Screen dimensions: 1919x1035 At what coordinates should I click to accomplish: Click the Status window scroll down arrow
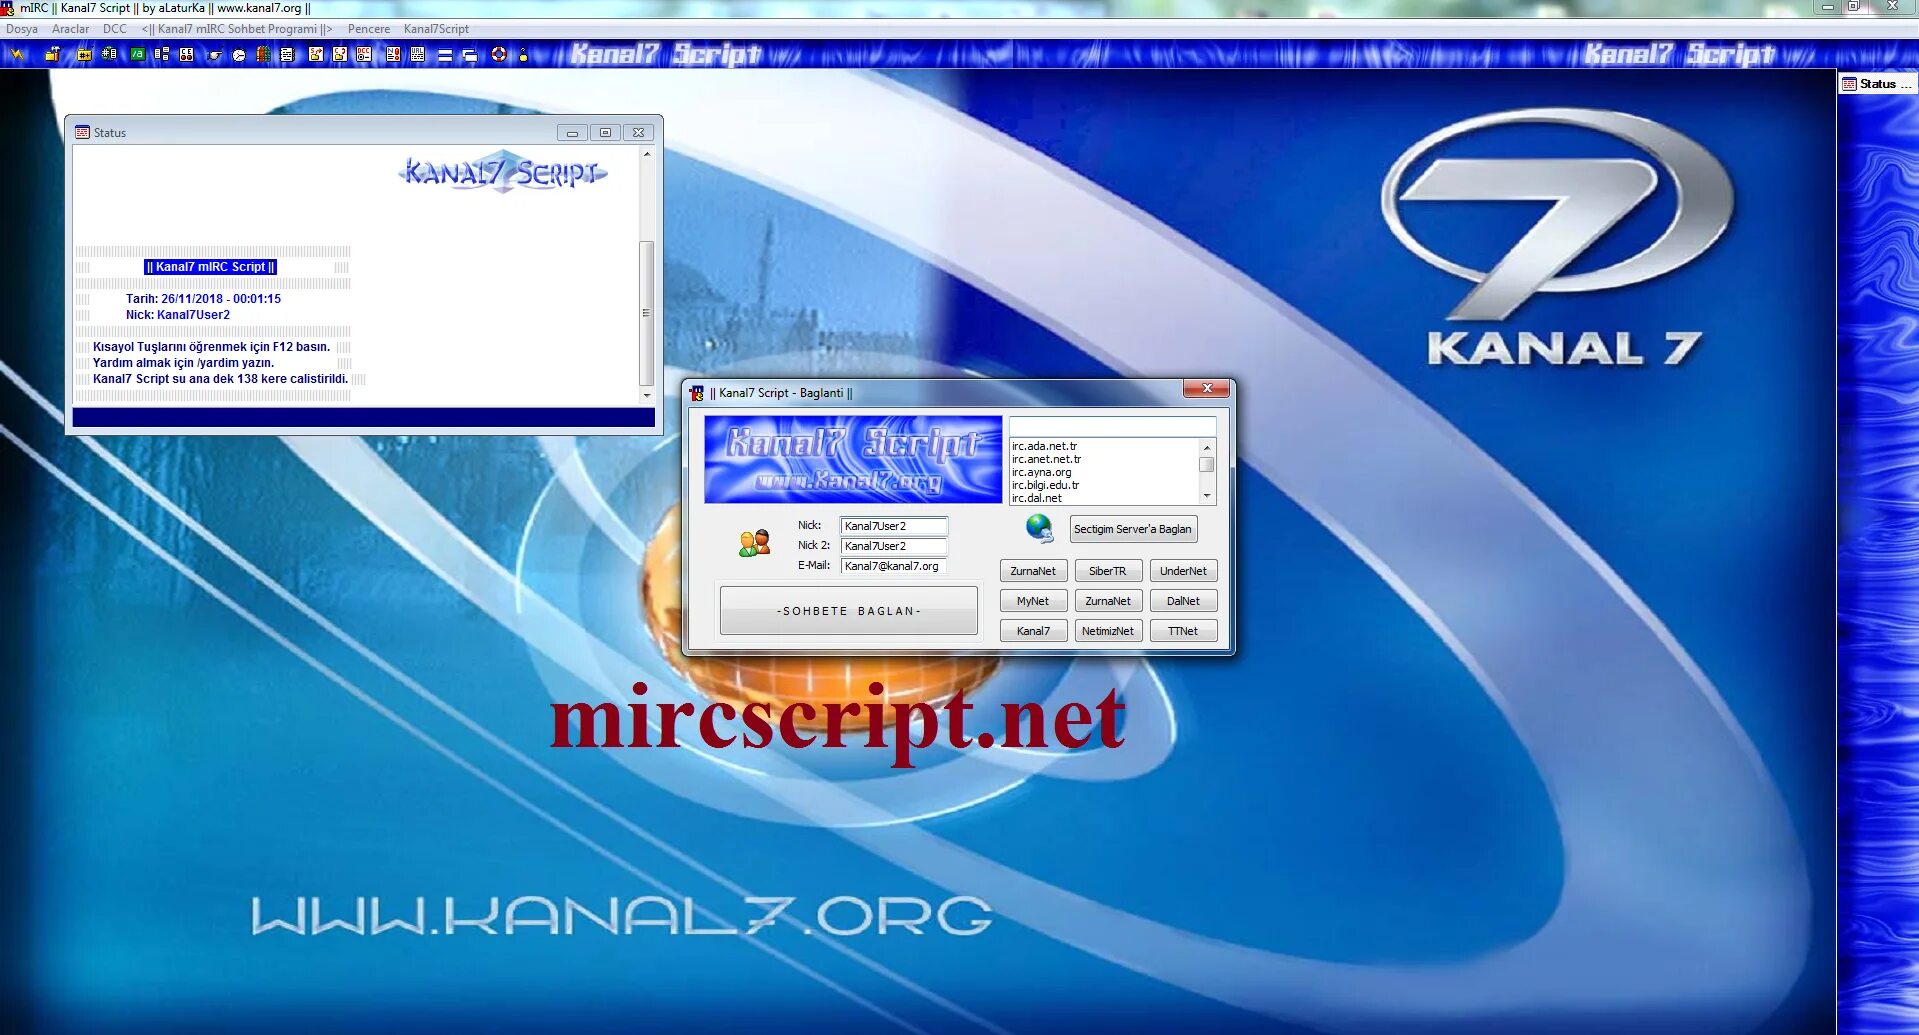647,396
